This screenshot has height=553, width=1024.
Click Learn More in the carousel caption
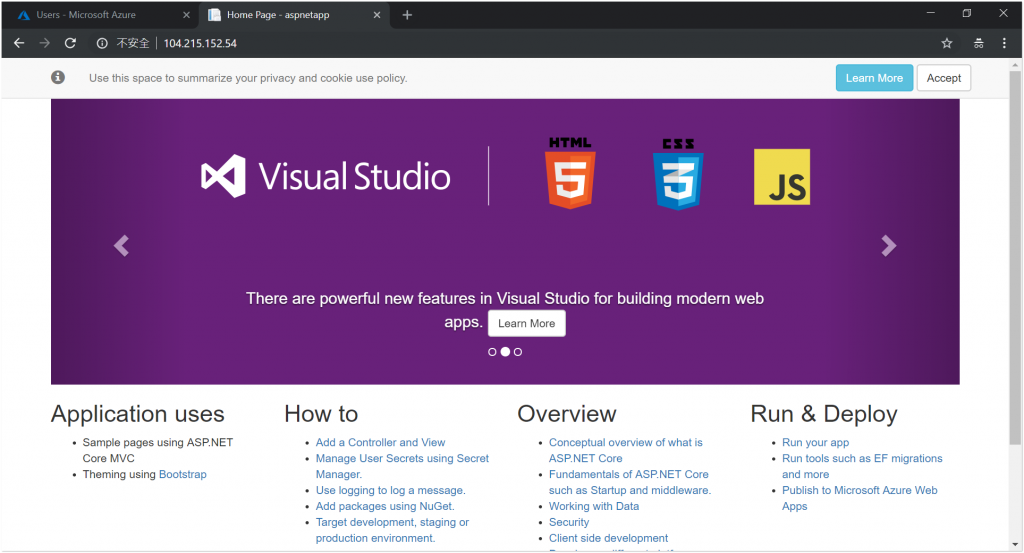point(526,323)
